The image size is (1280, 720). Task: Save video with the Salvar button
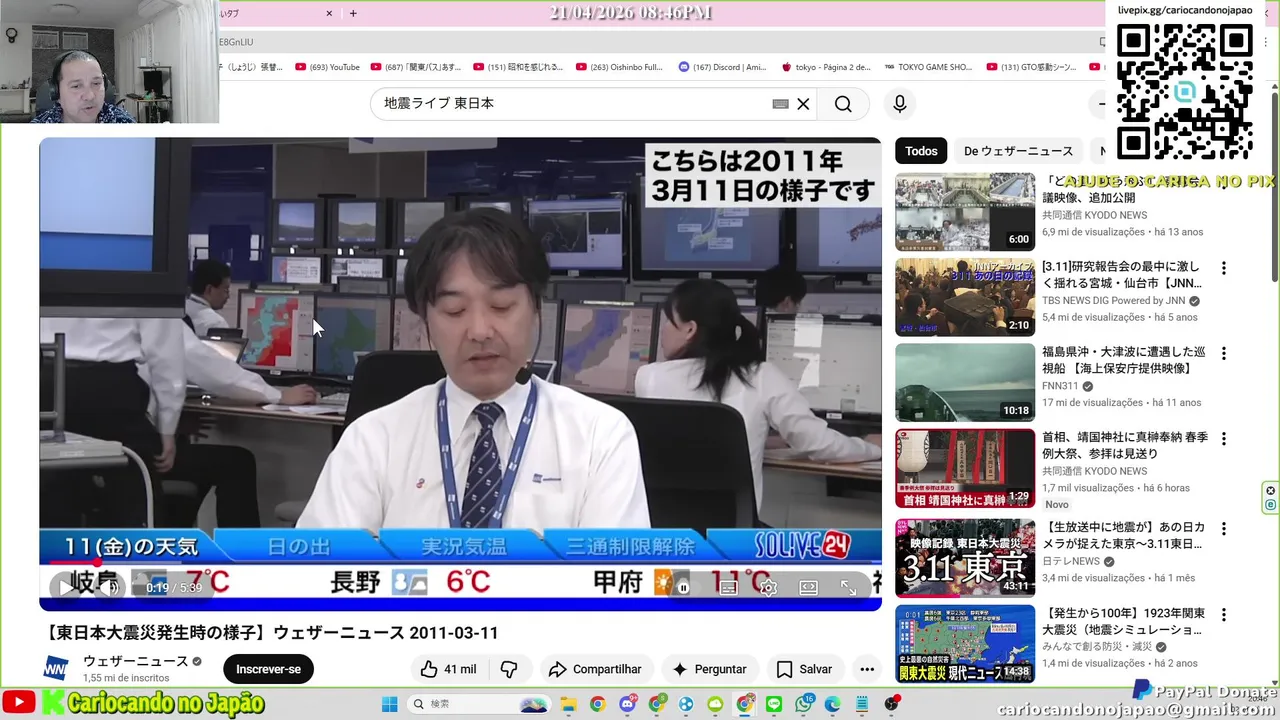804,669
